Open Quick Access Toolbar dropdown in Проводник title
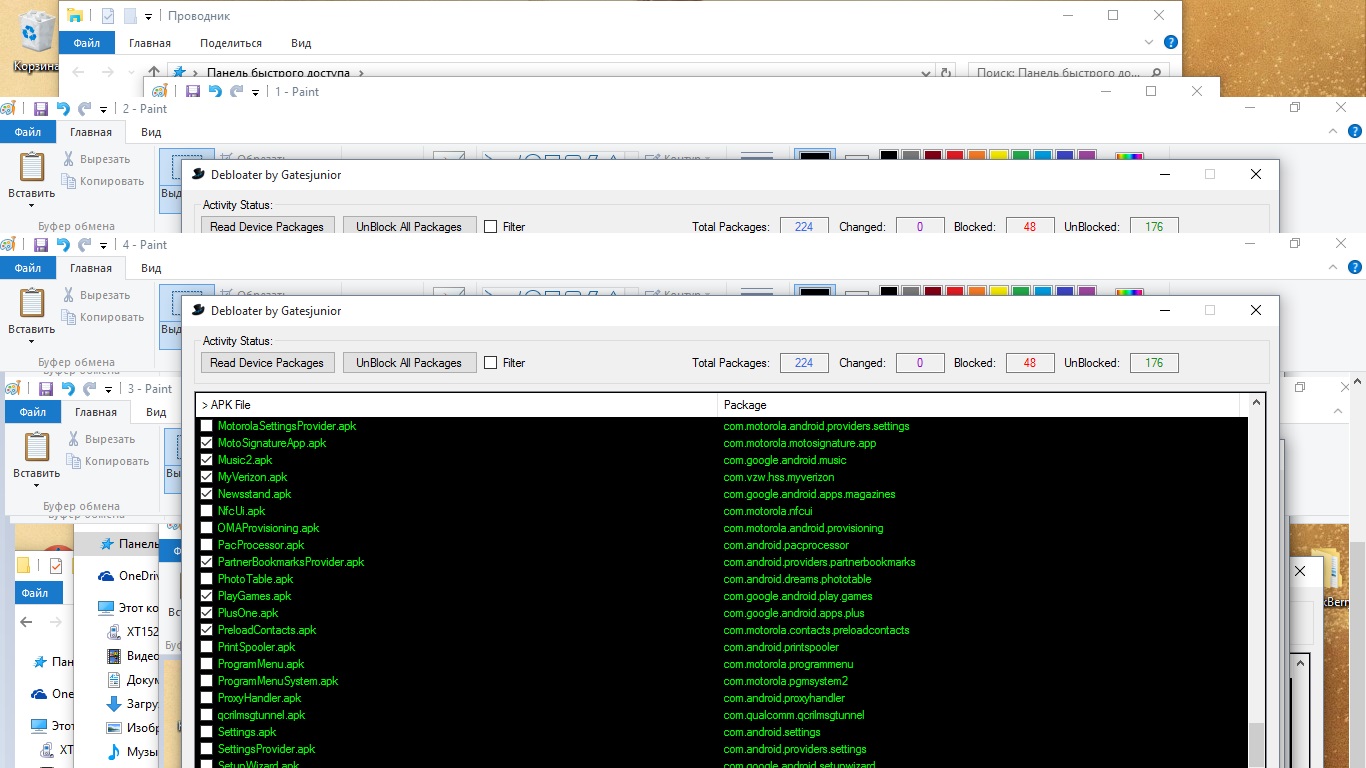This screenshot has width=1366, height=768. (x=148, y=16)
